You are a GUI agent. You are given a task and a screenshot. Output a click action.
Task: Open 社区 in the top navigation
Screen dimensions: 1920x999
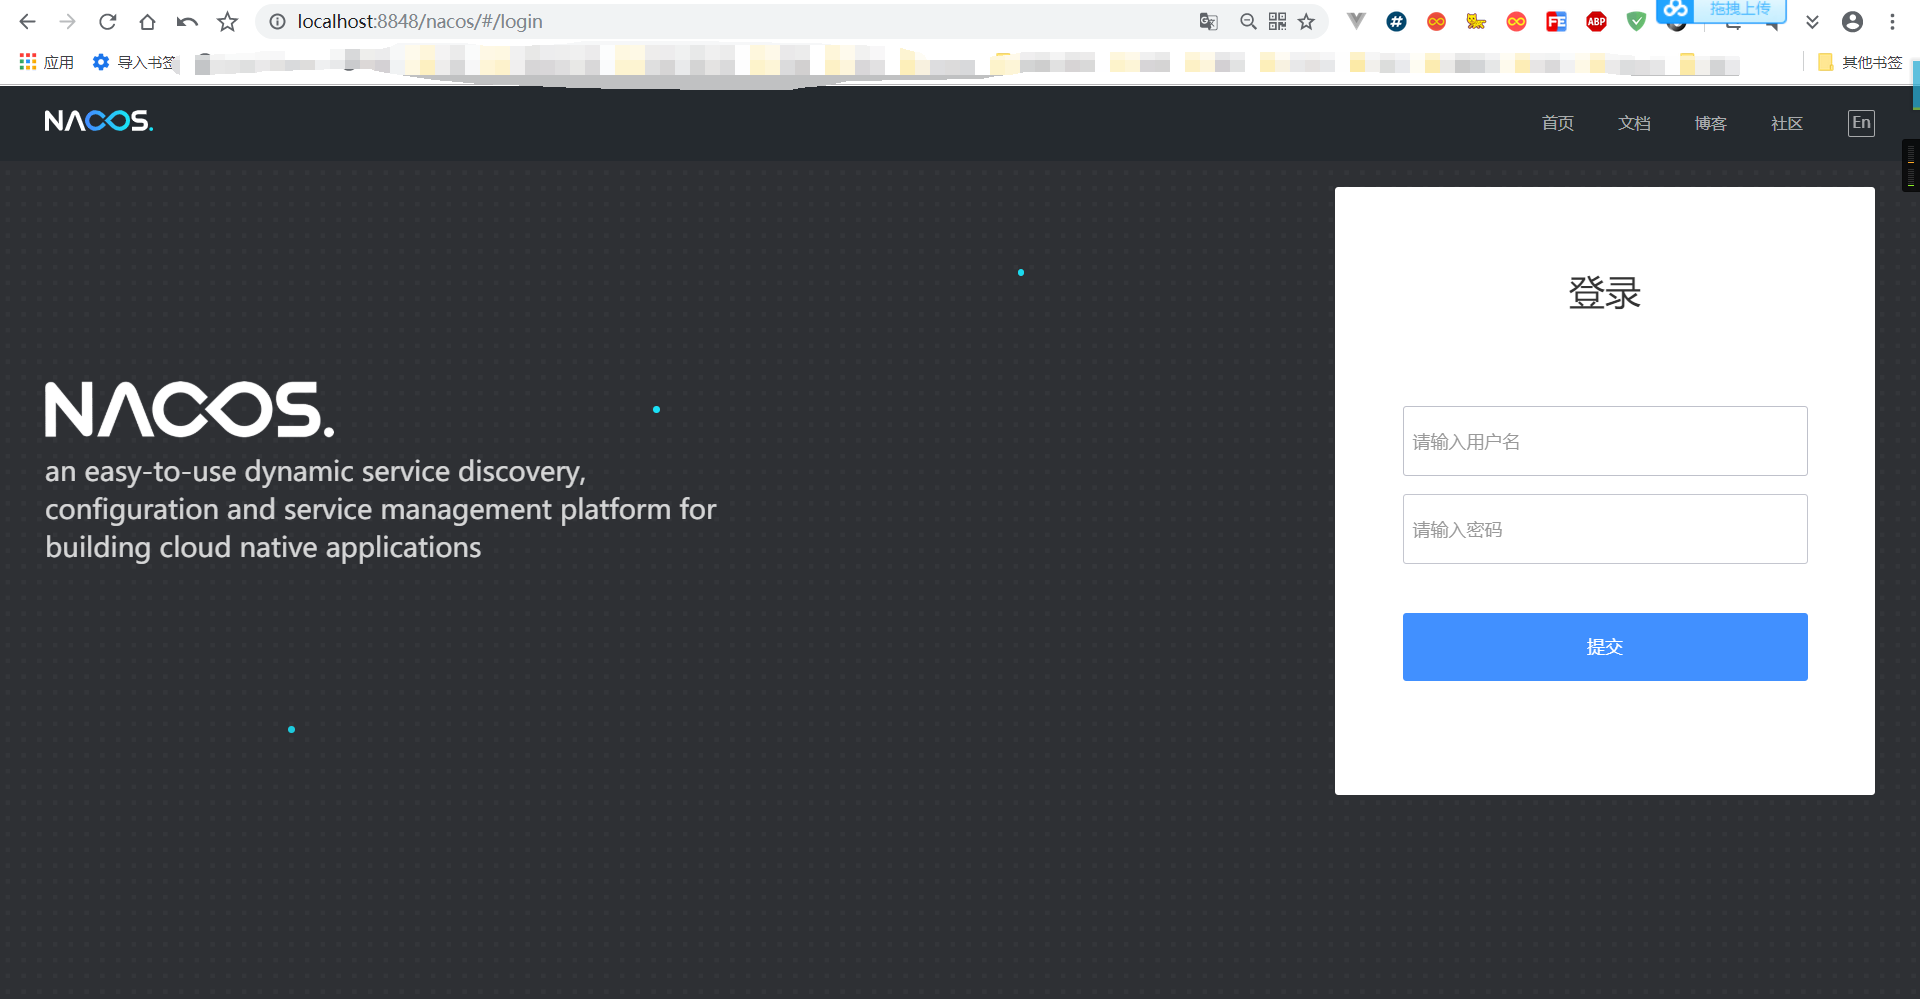coord(1786,123)
